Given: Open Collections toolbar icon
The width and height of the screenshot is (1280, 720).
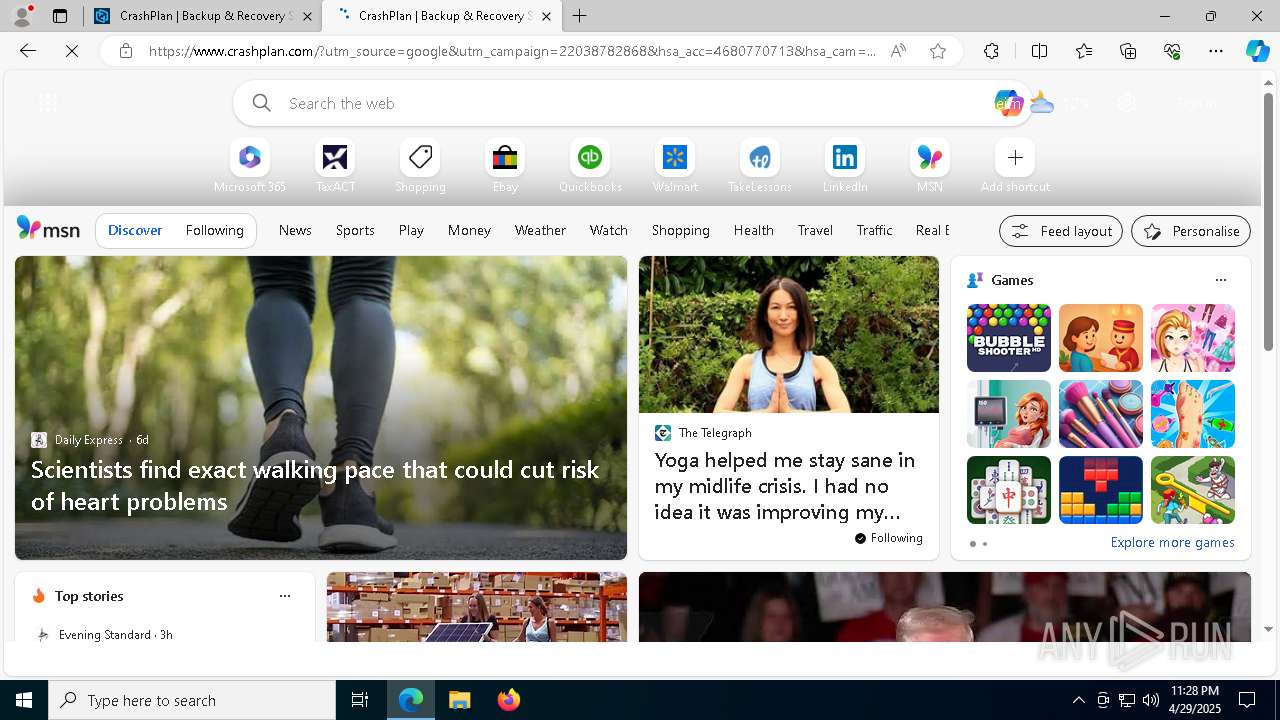Looking at the screenshot, I should (1128, 51).
